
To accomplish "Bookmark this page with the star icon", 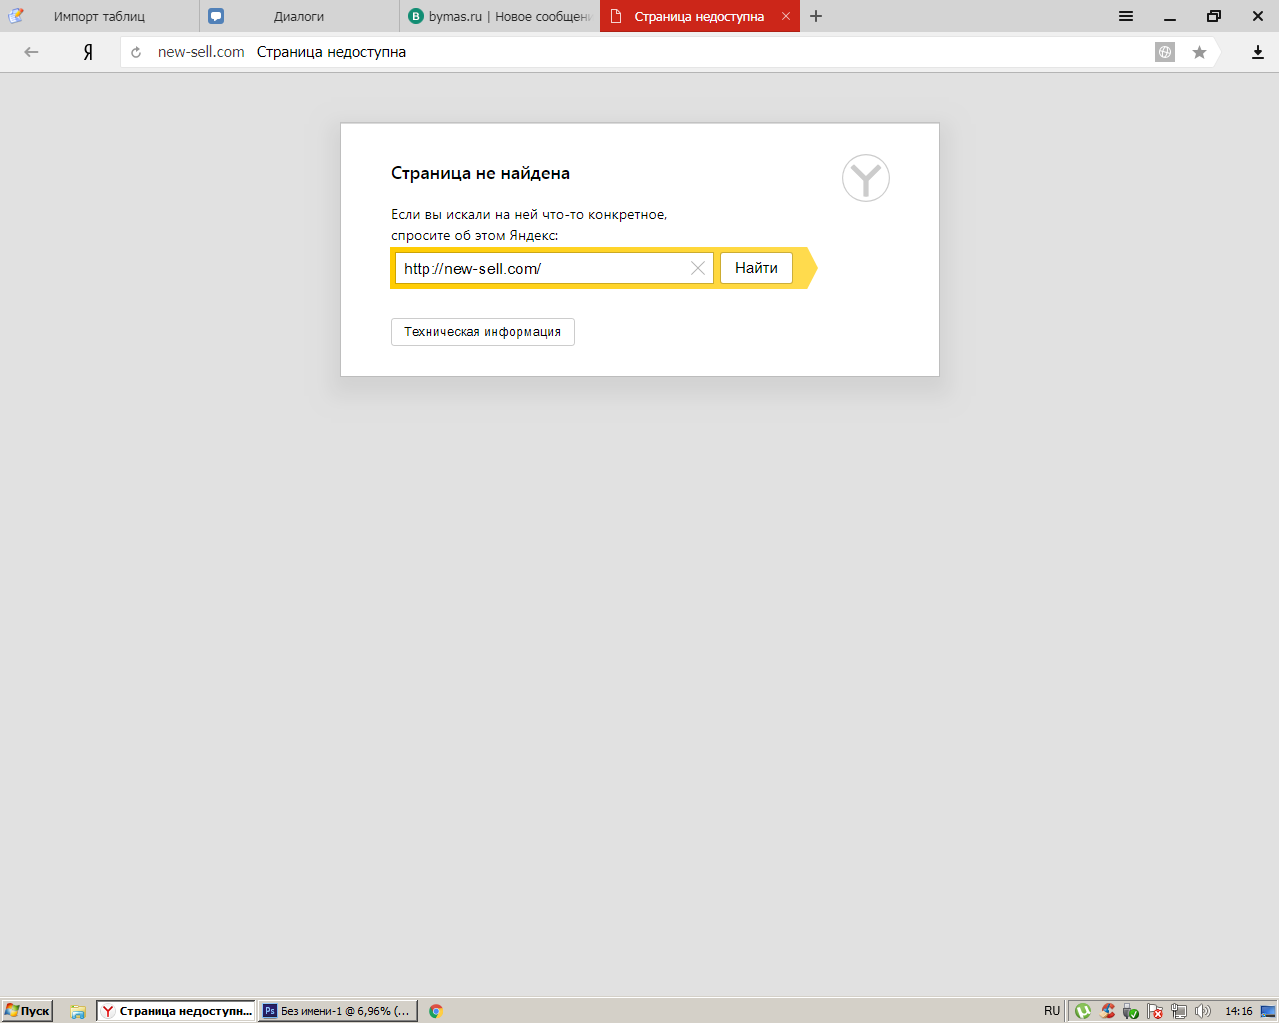I will point(1199,52).
